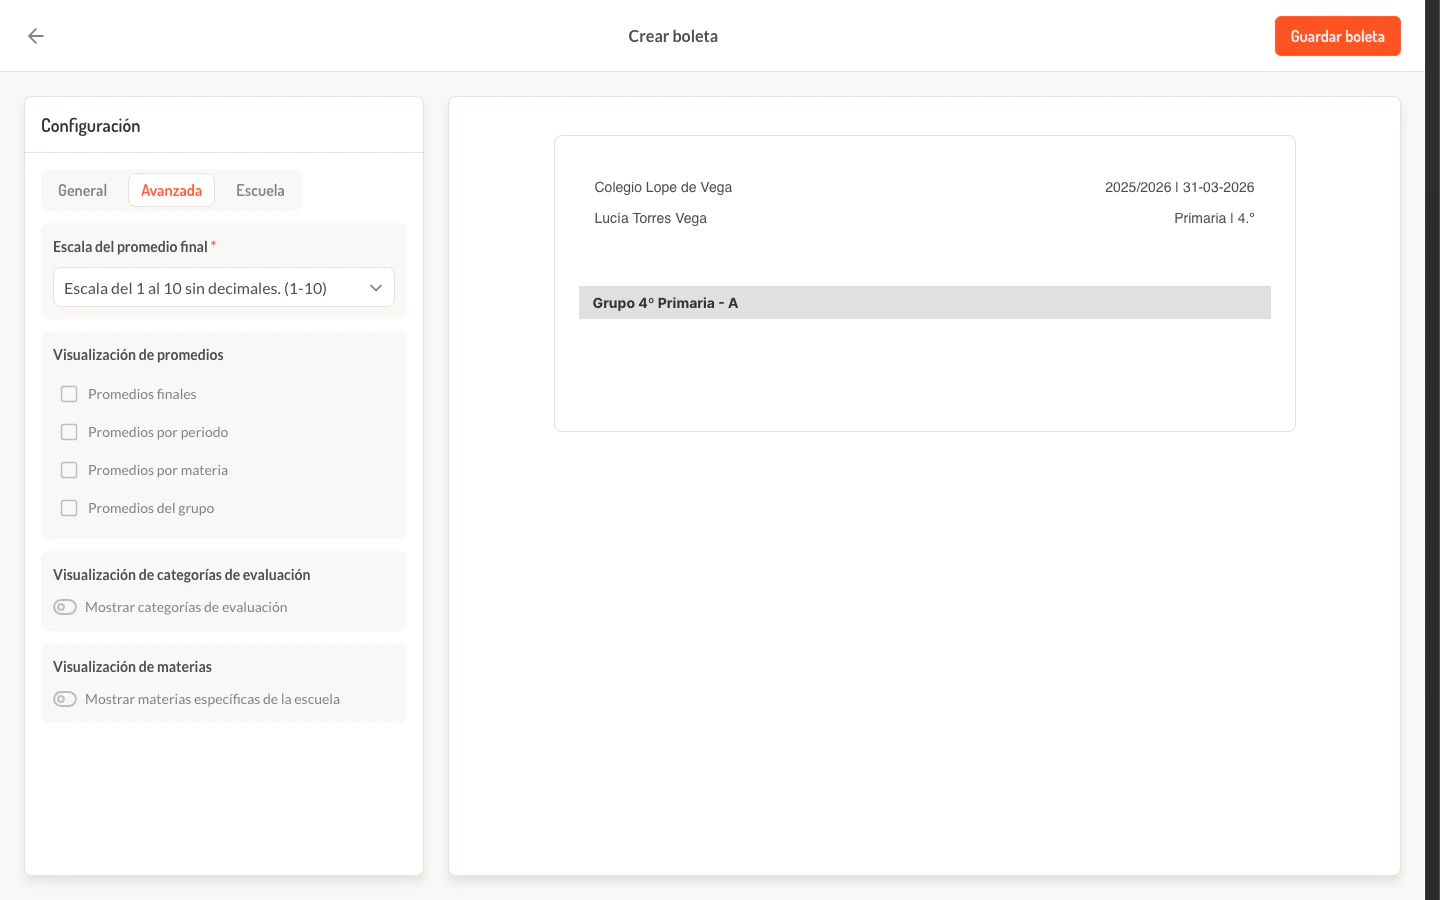The width and height of the screenshot is (1440, 900).
Task: Toggle Mostrar categorías de evaluación switch
Action: click(65, 607)
